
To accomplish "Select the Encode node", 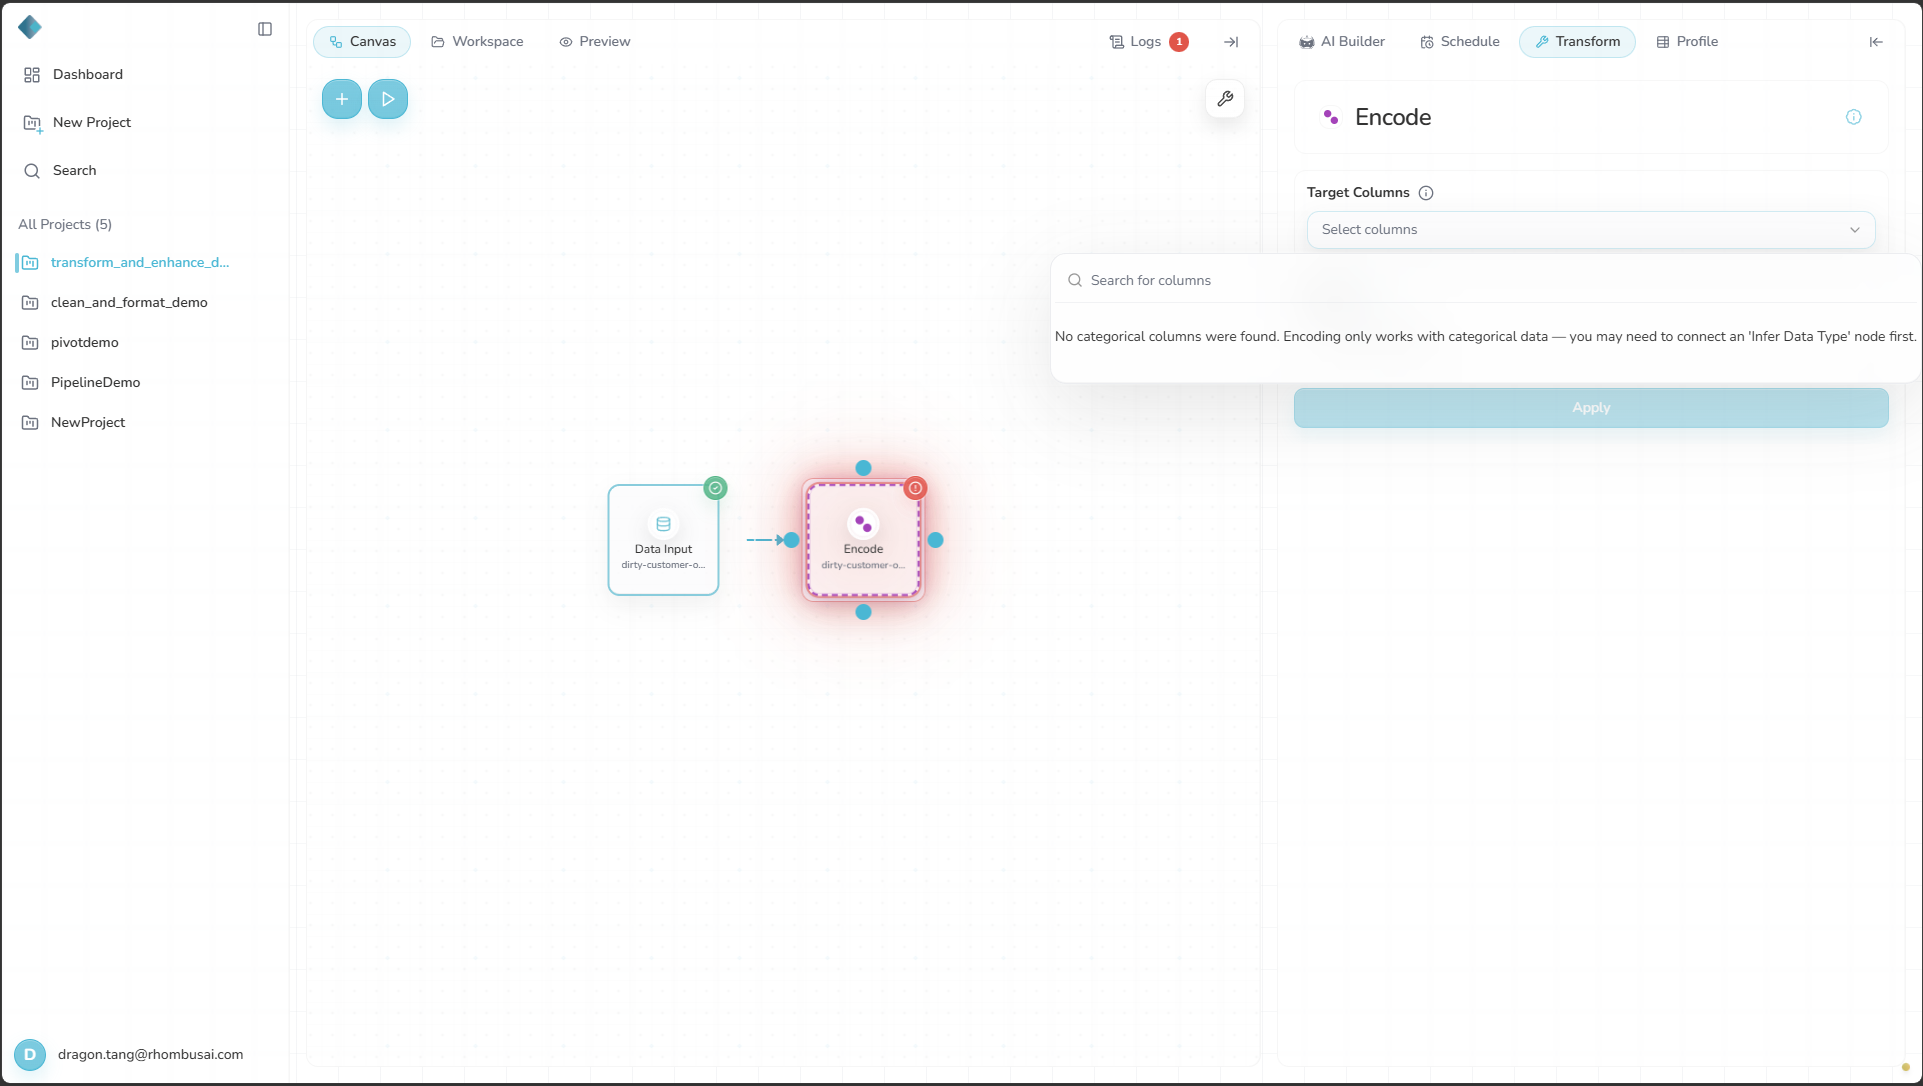I will [x=863, y=540].
